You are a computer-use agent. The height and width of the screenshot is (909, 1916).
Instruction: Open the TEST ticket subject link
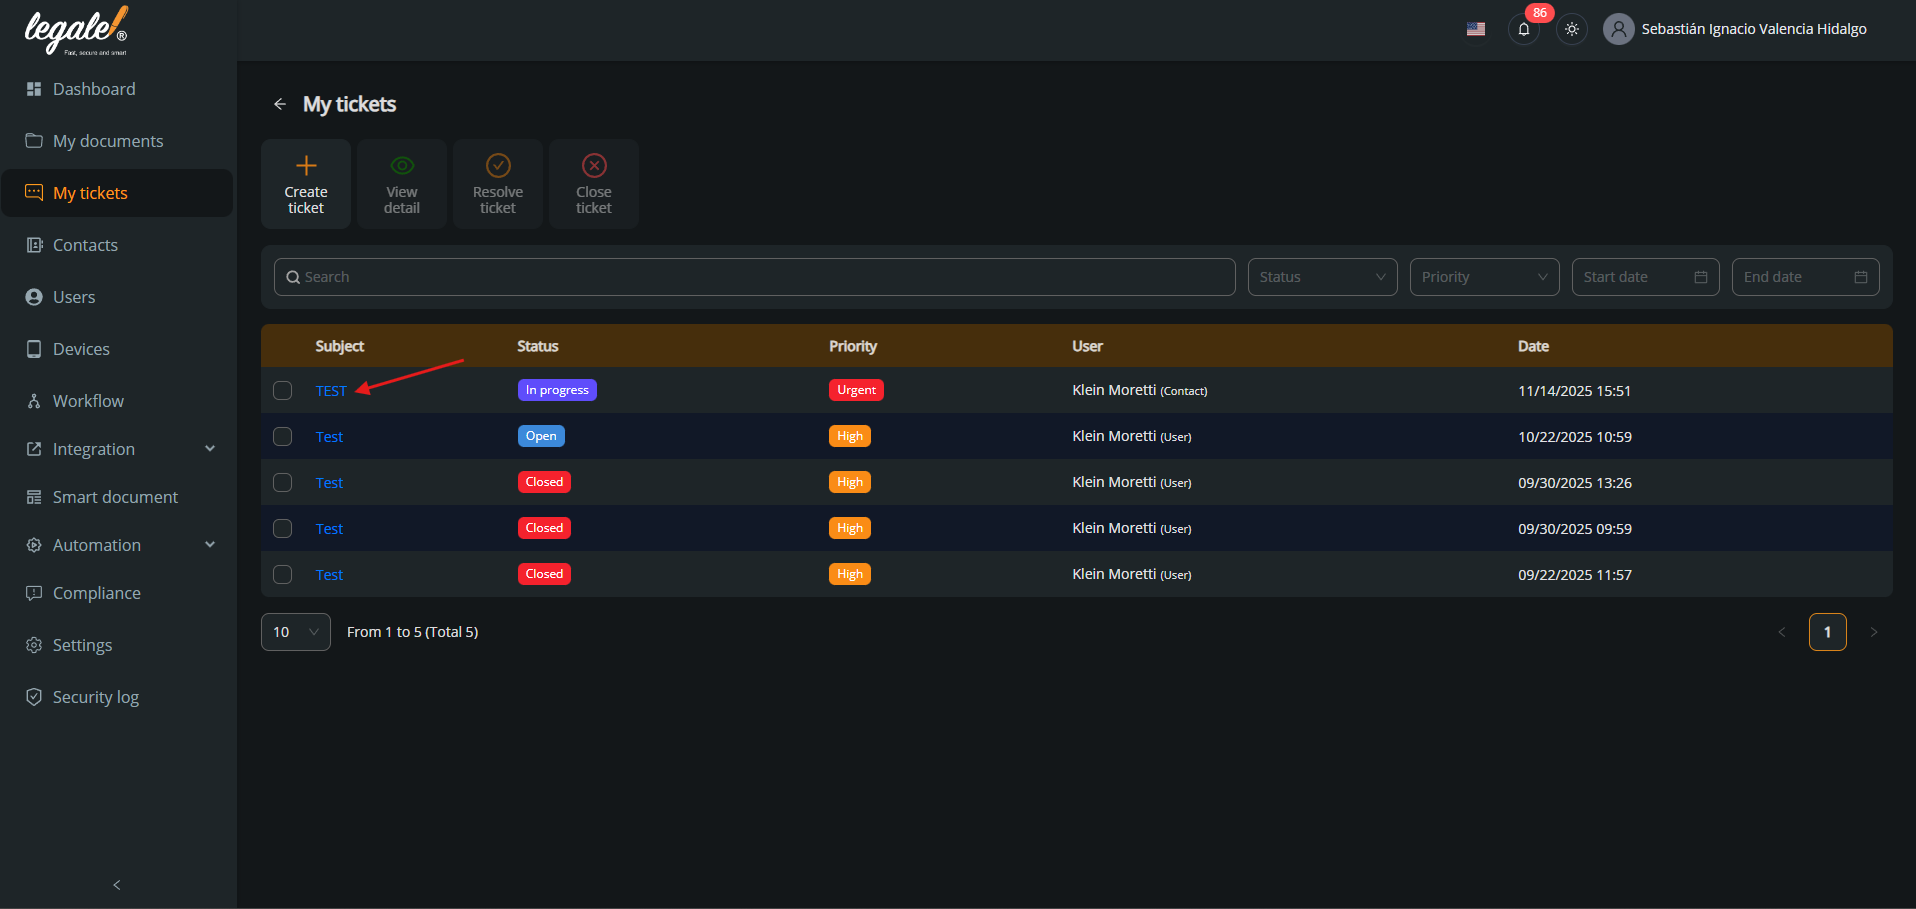(x=331, y=391)
